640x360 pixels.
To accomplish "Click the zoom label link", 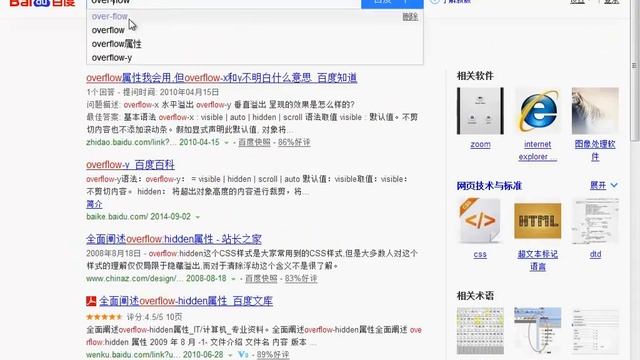I will point(480,144).
